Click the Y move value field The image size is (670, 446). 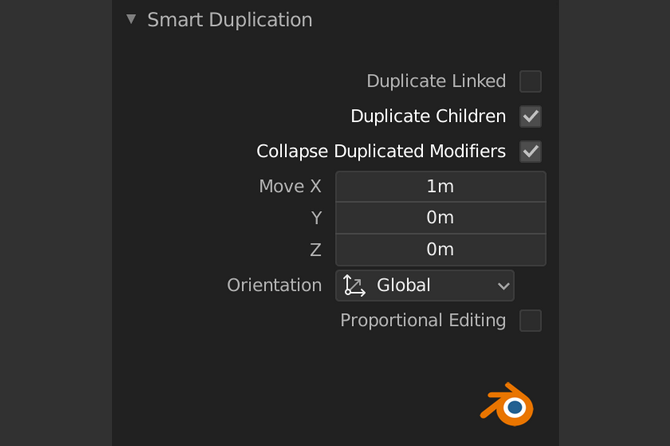click(x=440, y=218)
